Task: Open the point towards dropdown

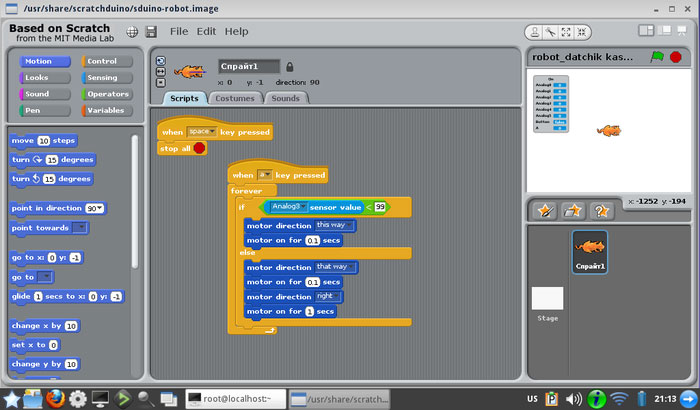Action: coord(79,228)
